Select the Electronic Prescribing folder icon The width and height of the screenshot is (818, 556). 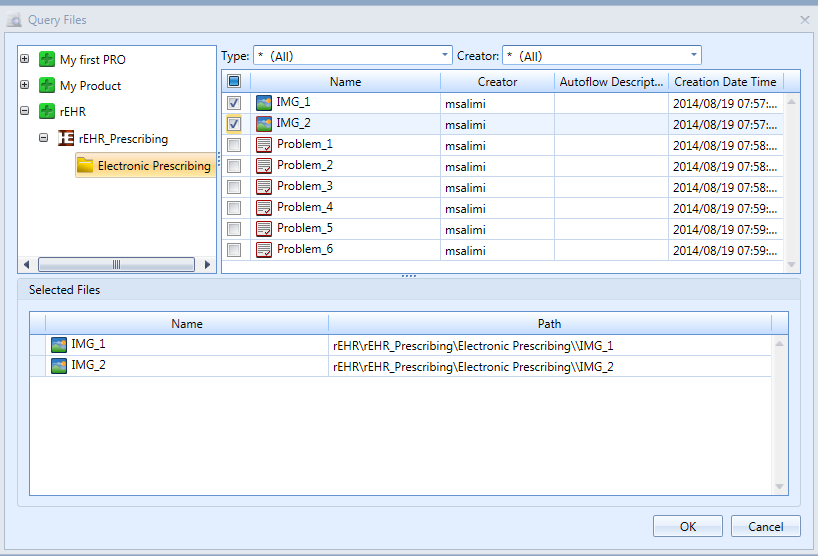86,165
